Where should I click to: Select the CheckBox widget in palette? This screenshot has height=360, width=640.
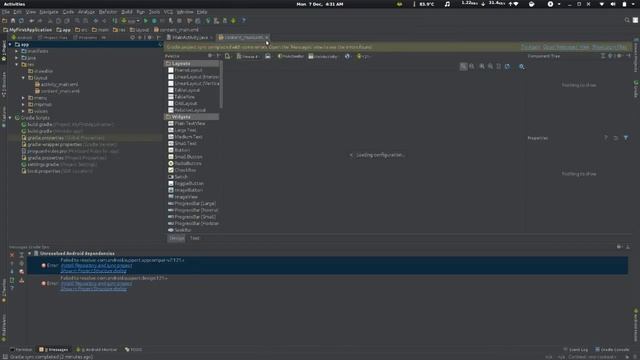click(x=182, y=170)
